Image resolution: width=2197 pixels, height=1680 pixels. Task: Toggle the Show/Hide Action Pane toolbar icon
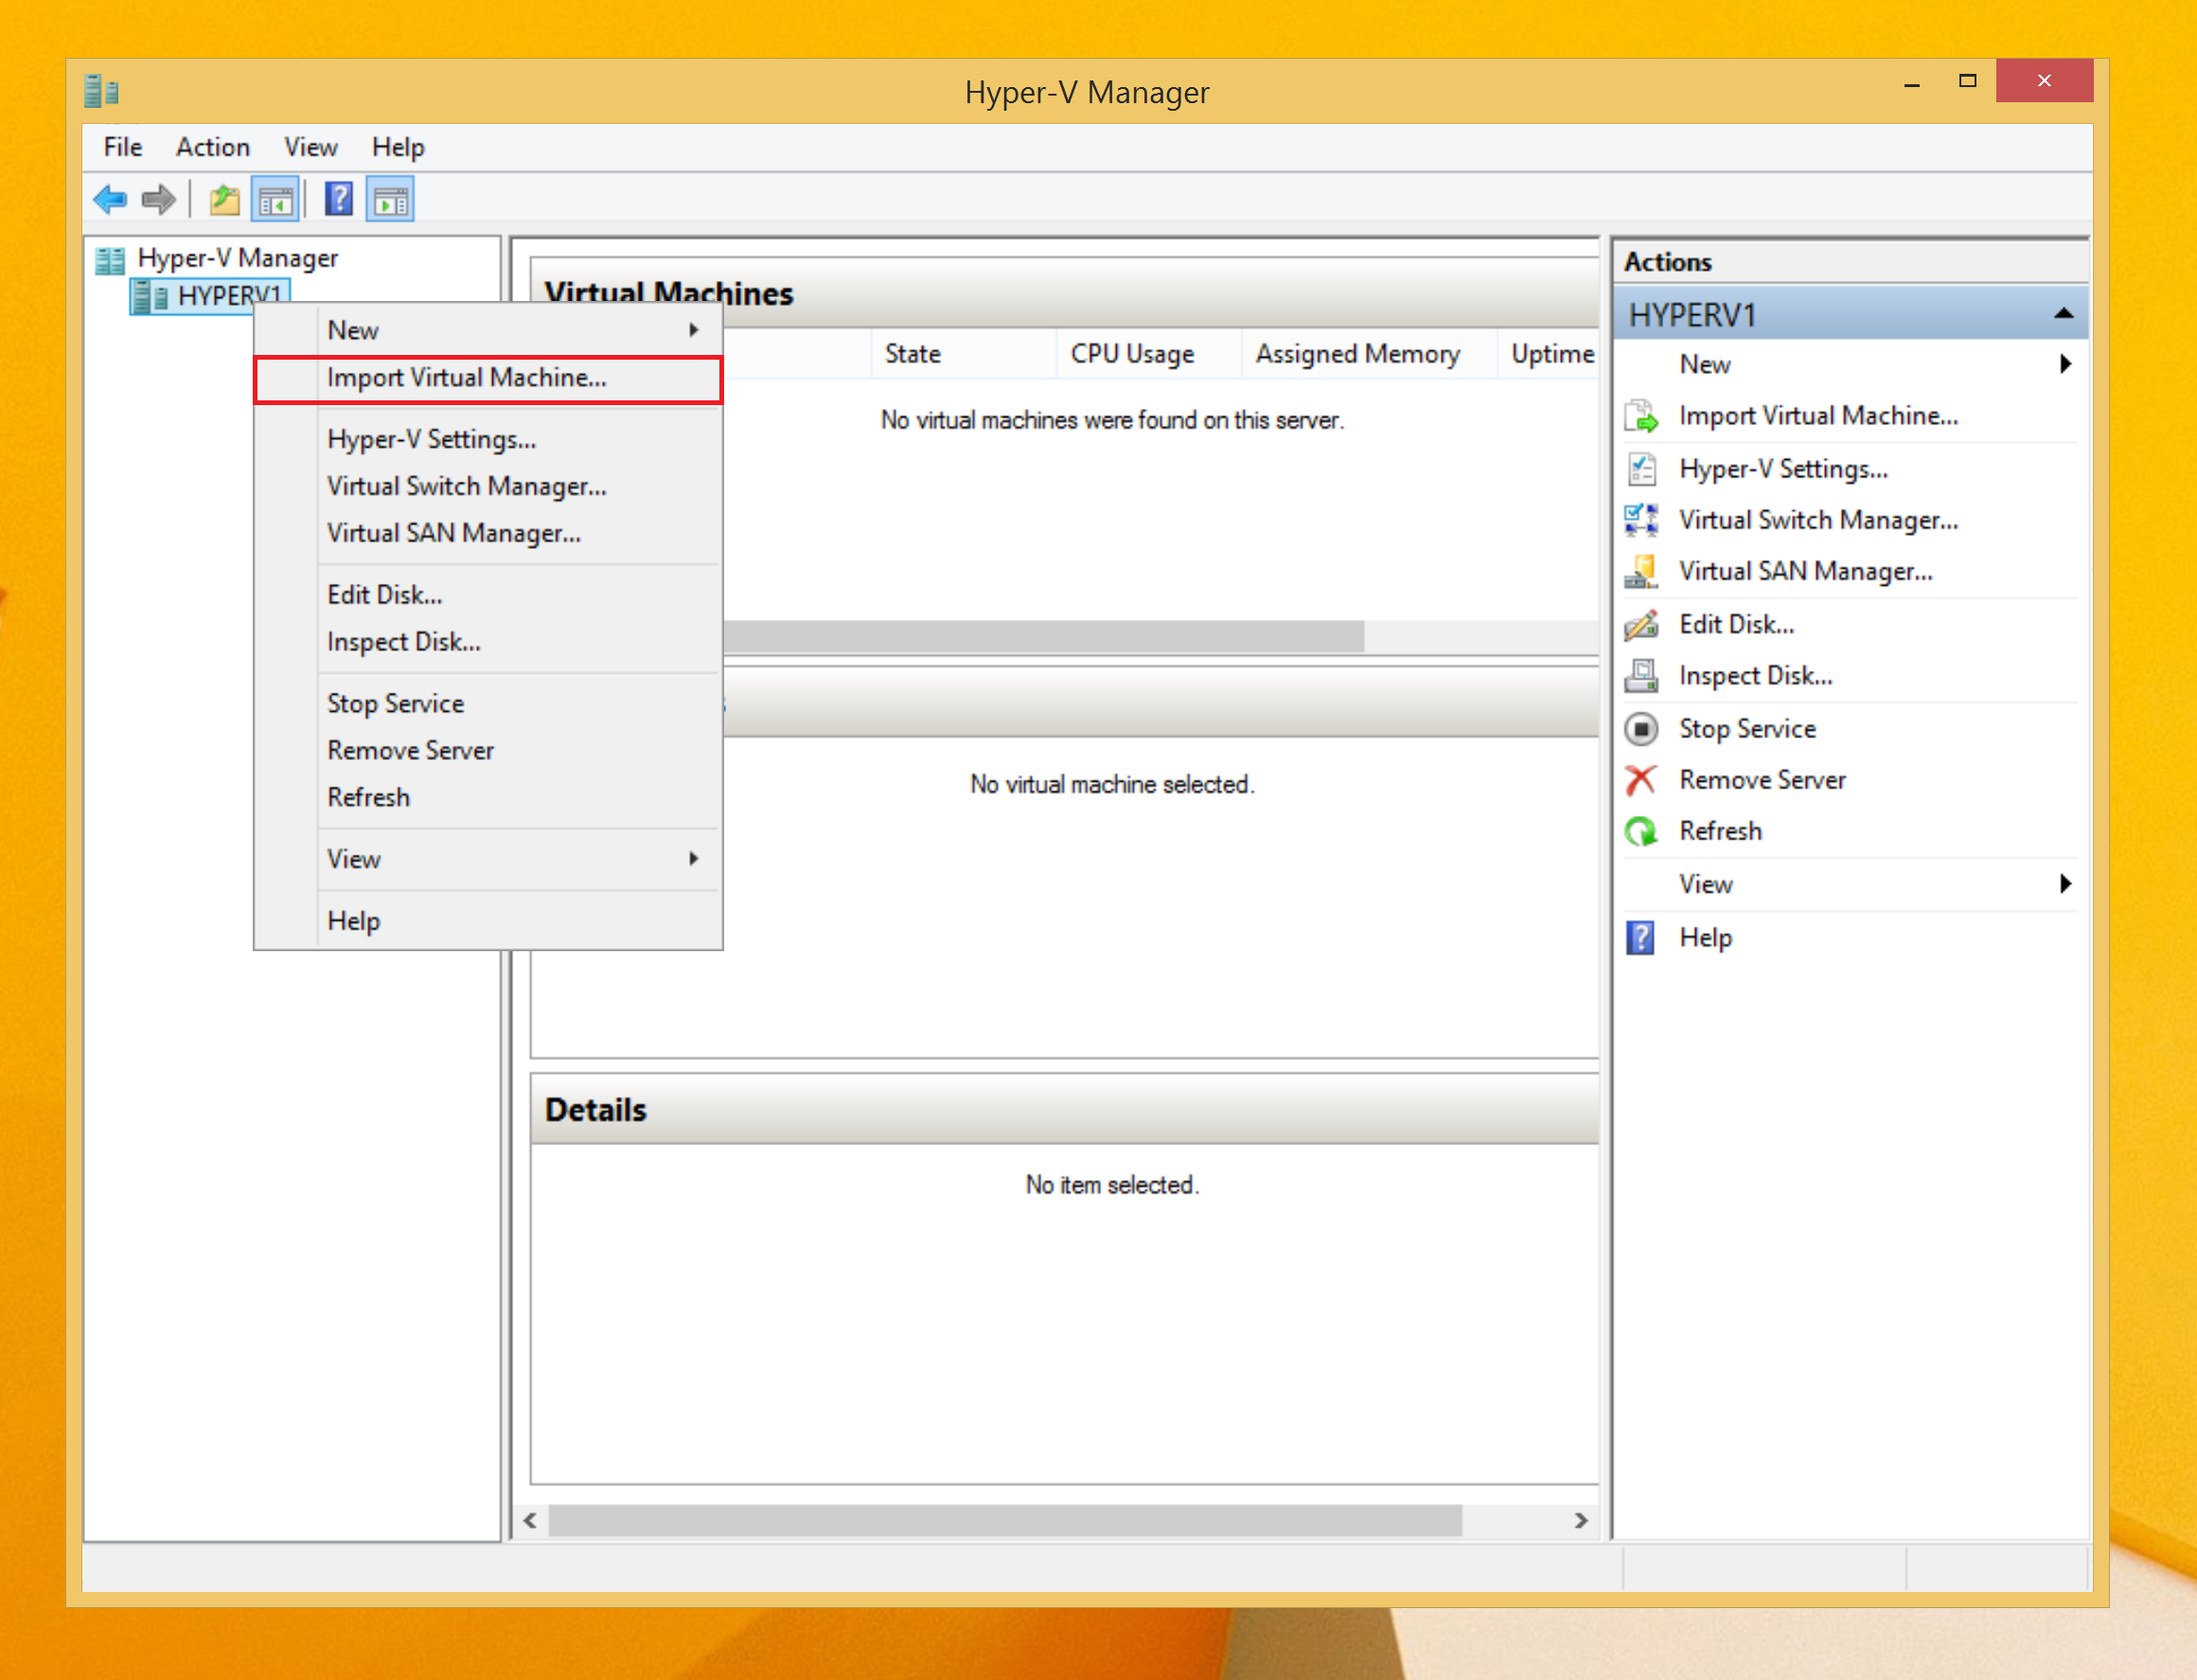point(390,200)
